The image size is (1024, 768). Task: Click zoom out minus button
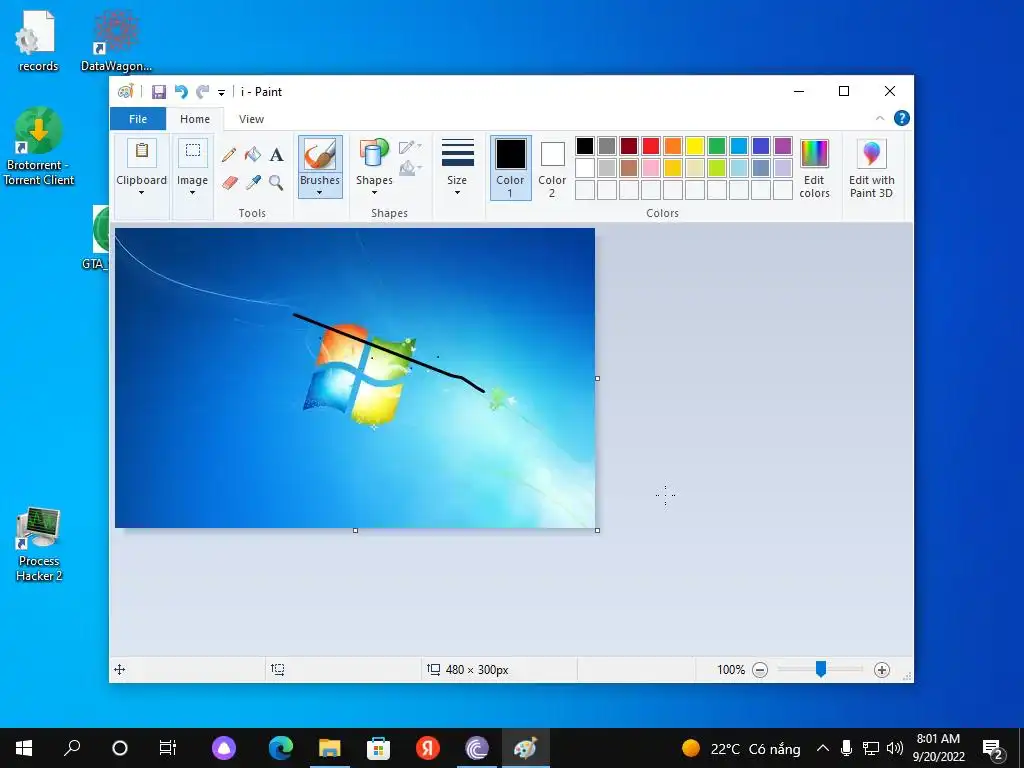760,669
